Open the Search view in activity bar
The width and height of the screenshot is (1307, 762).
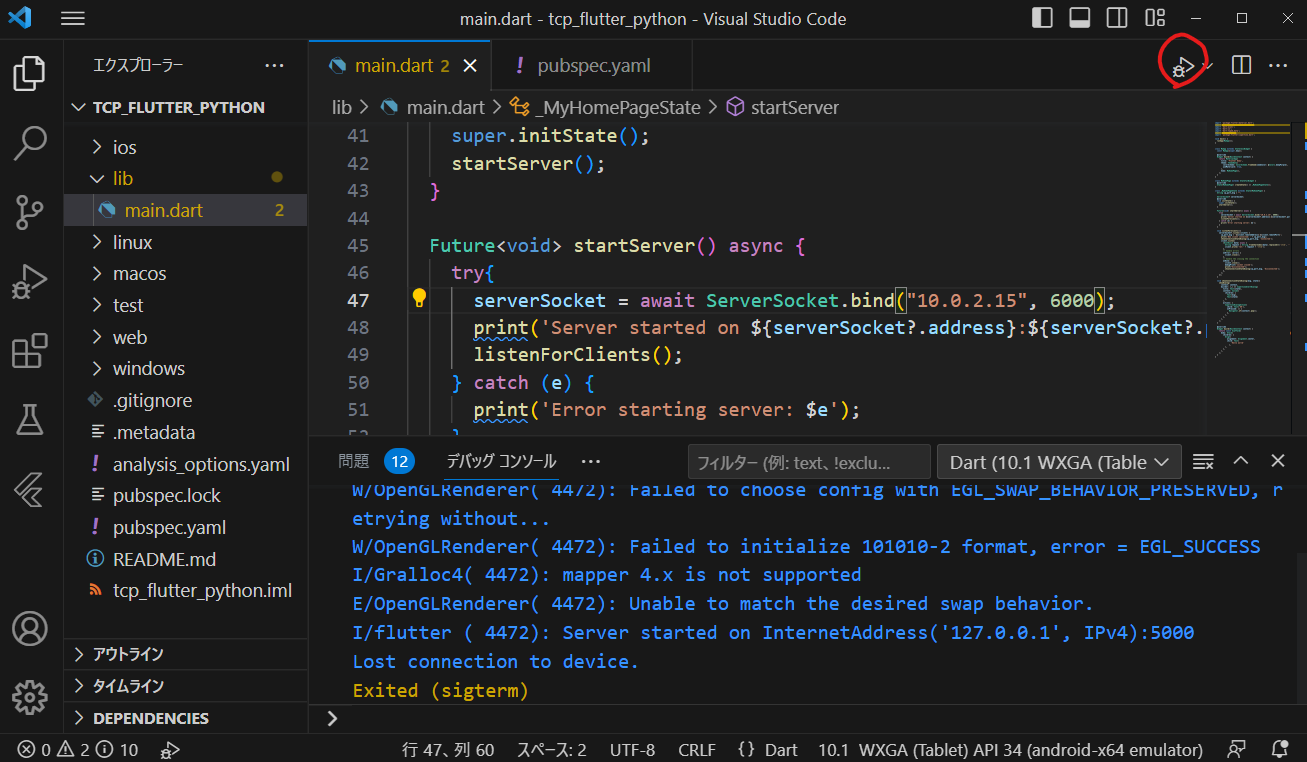30,143
